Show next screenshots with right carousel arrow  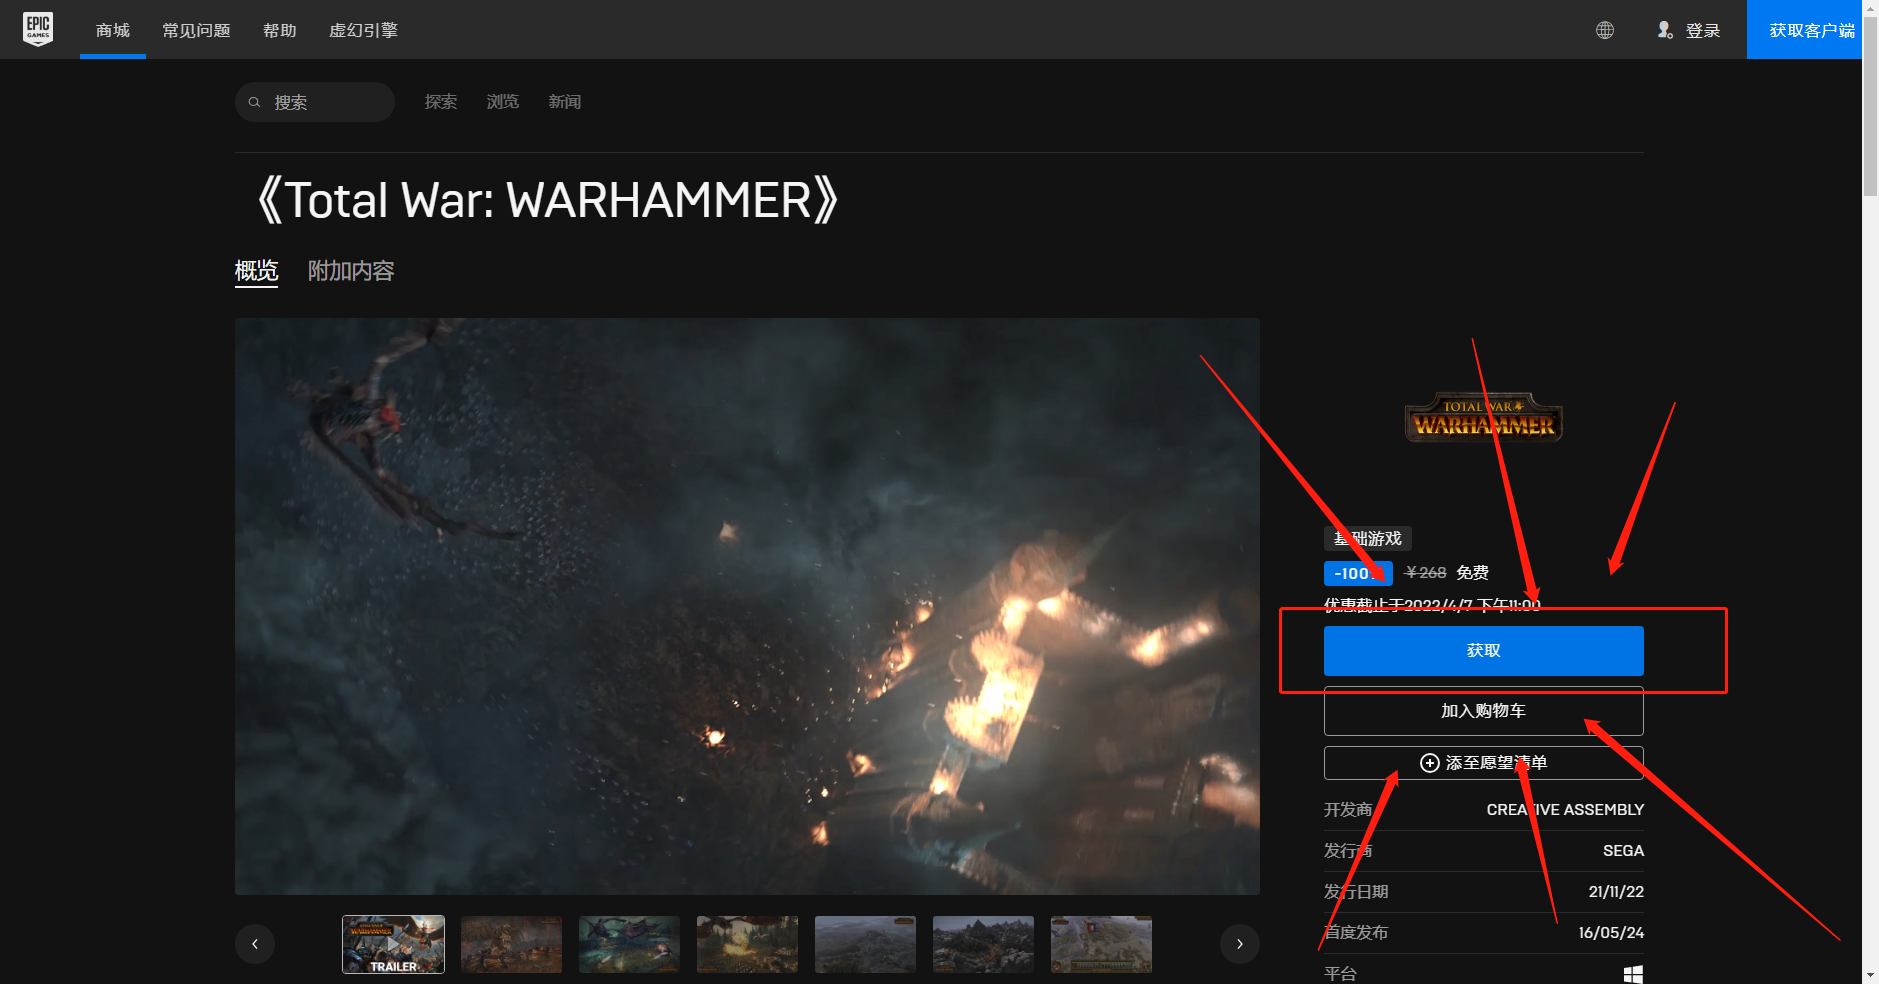1239,943
